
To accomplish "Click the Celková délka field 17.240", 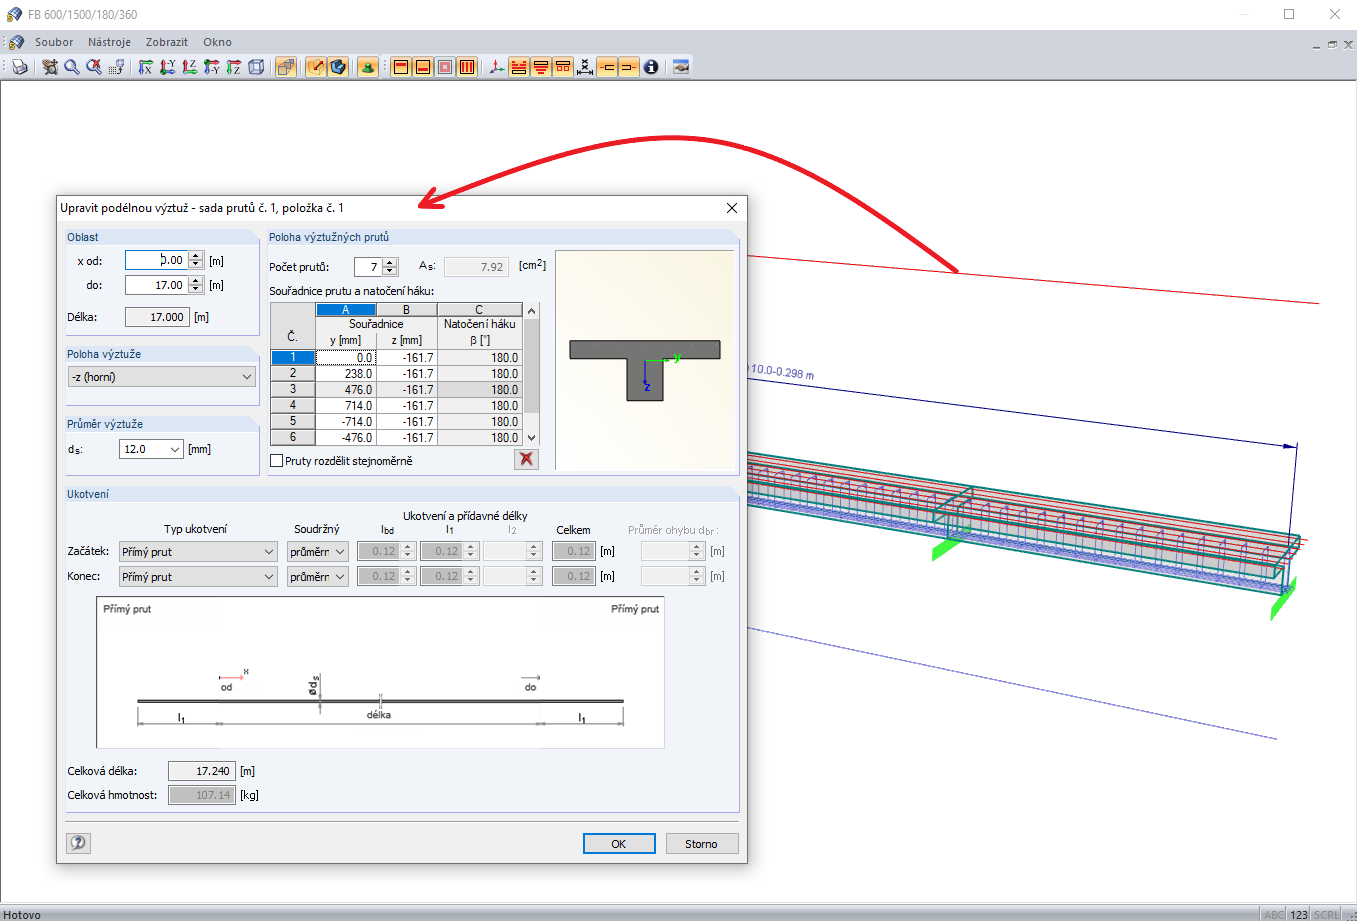I will point(202,771).
